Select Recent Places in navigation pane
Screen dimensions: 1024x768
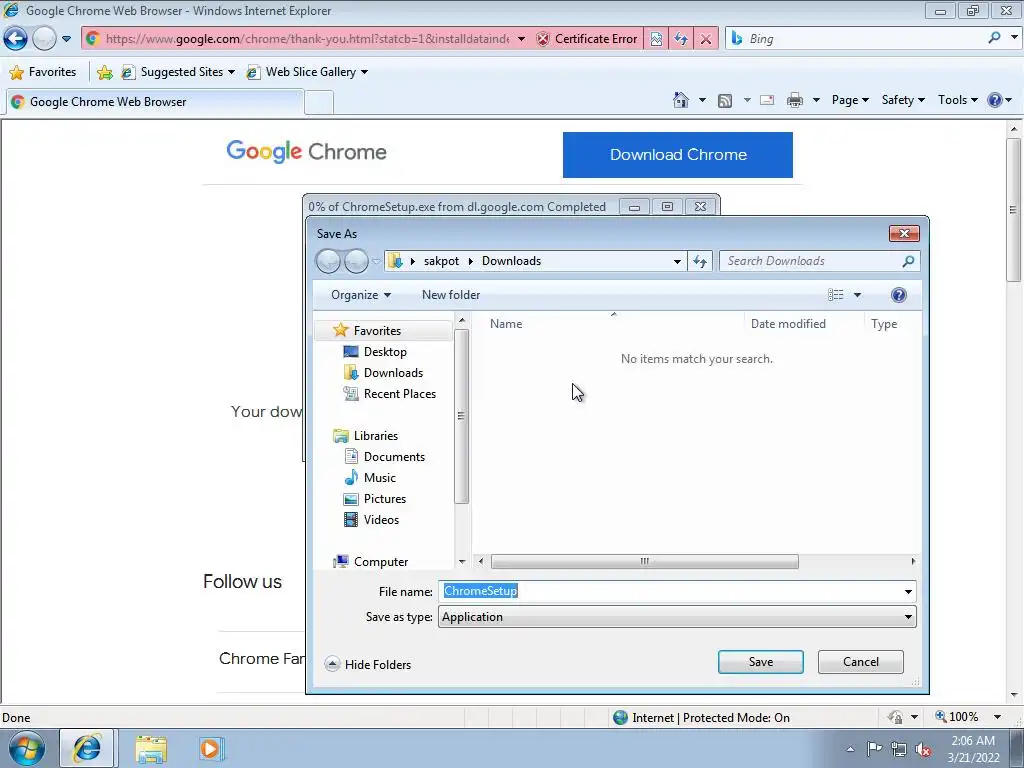[399, 394]
